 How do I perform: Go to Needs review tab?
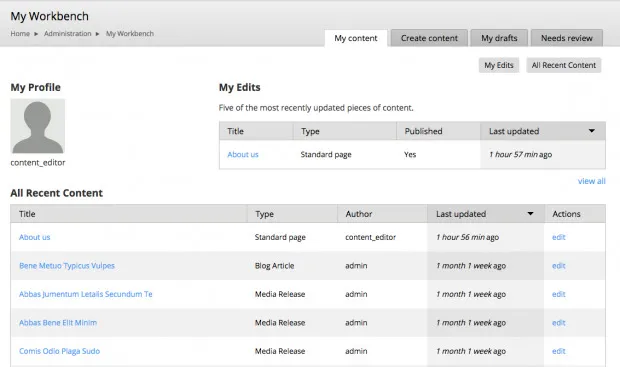(567, 38)
